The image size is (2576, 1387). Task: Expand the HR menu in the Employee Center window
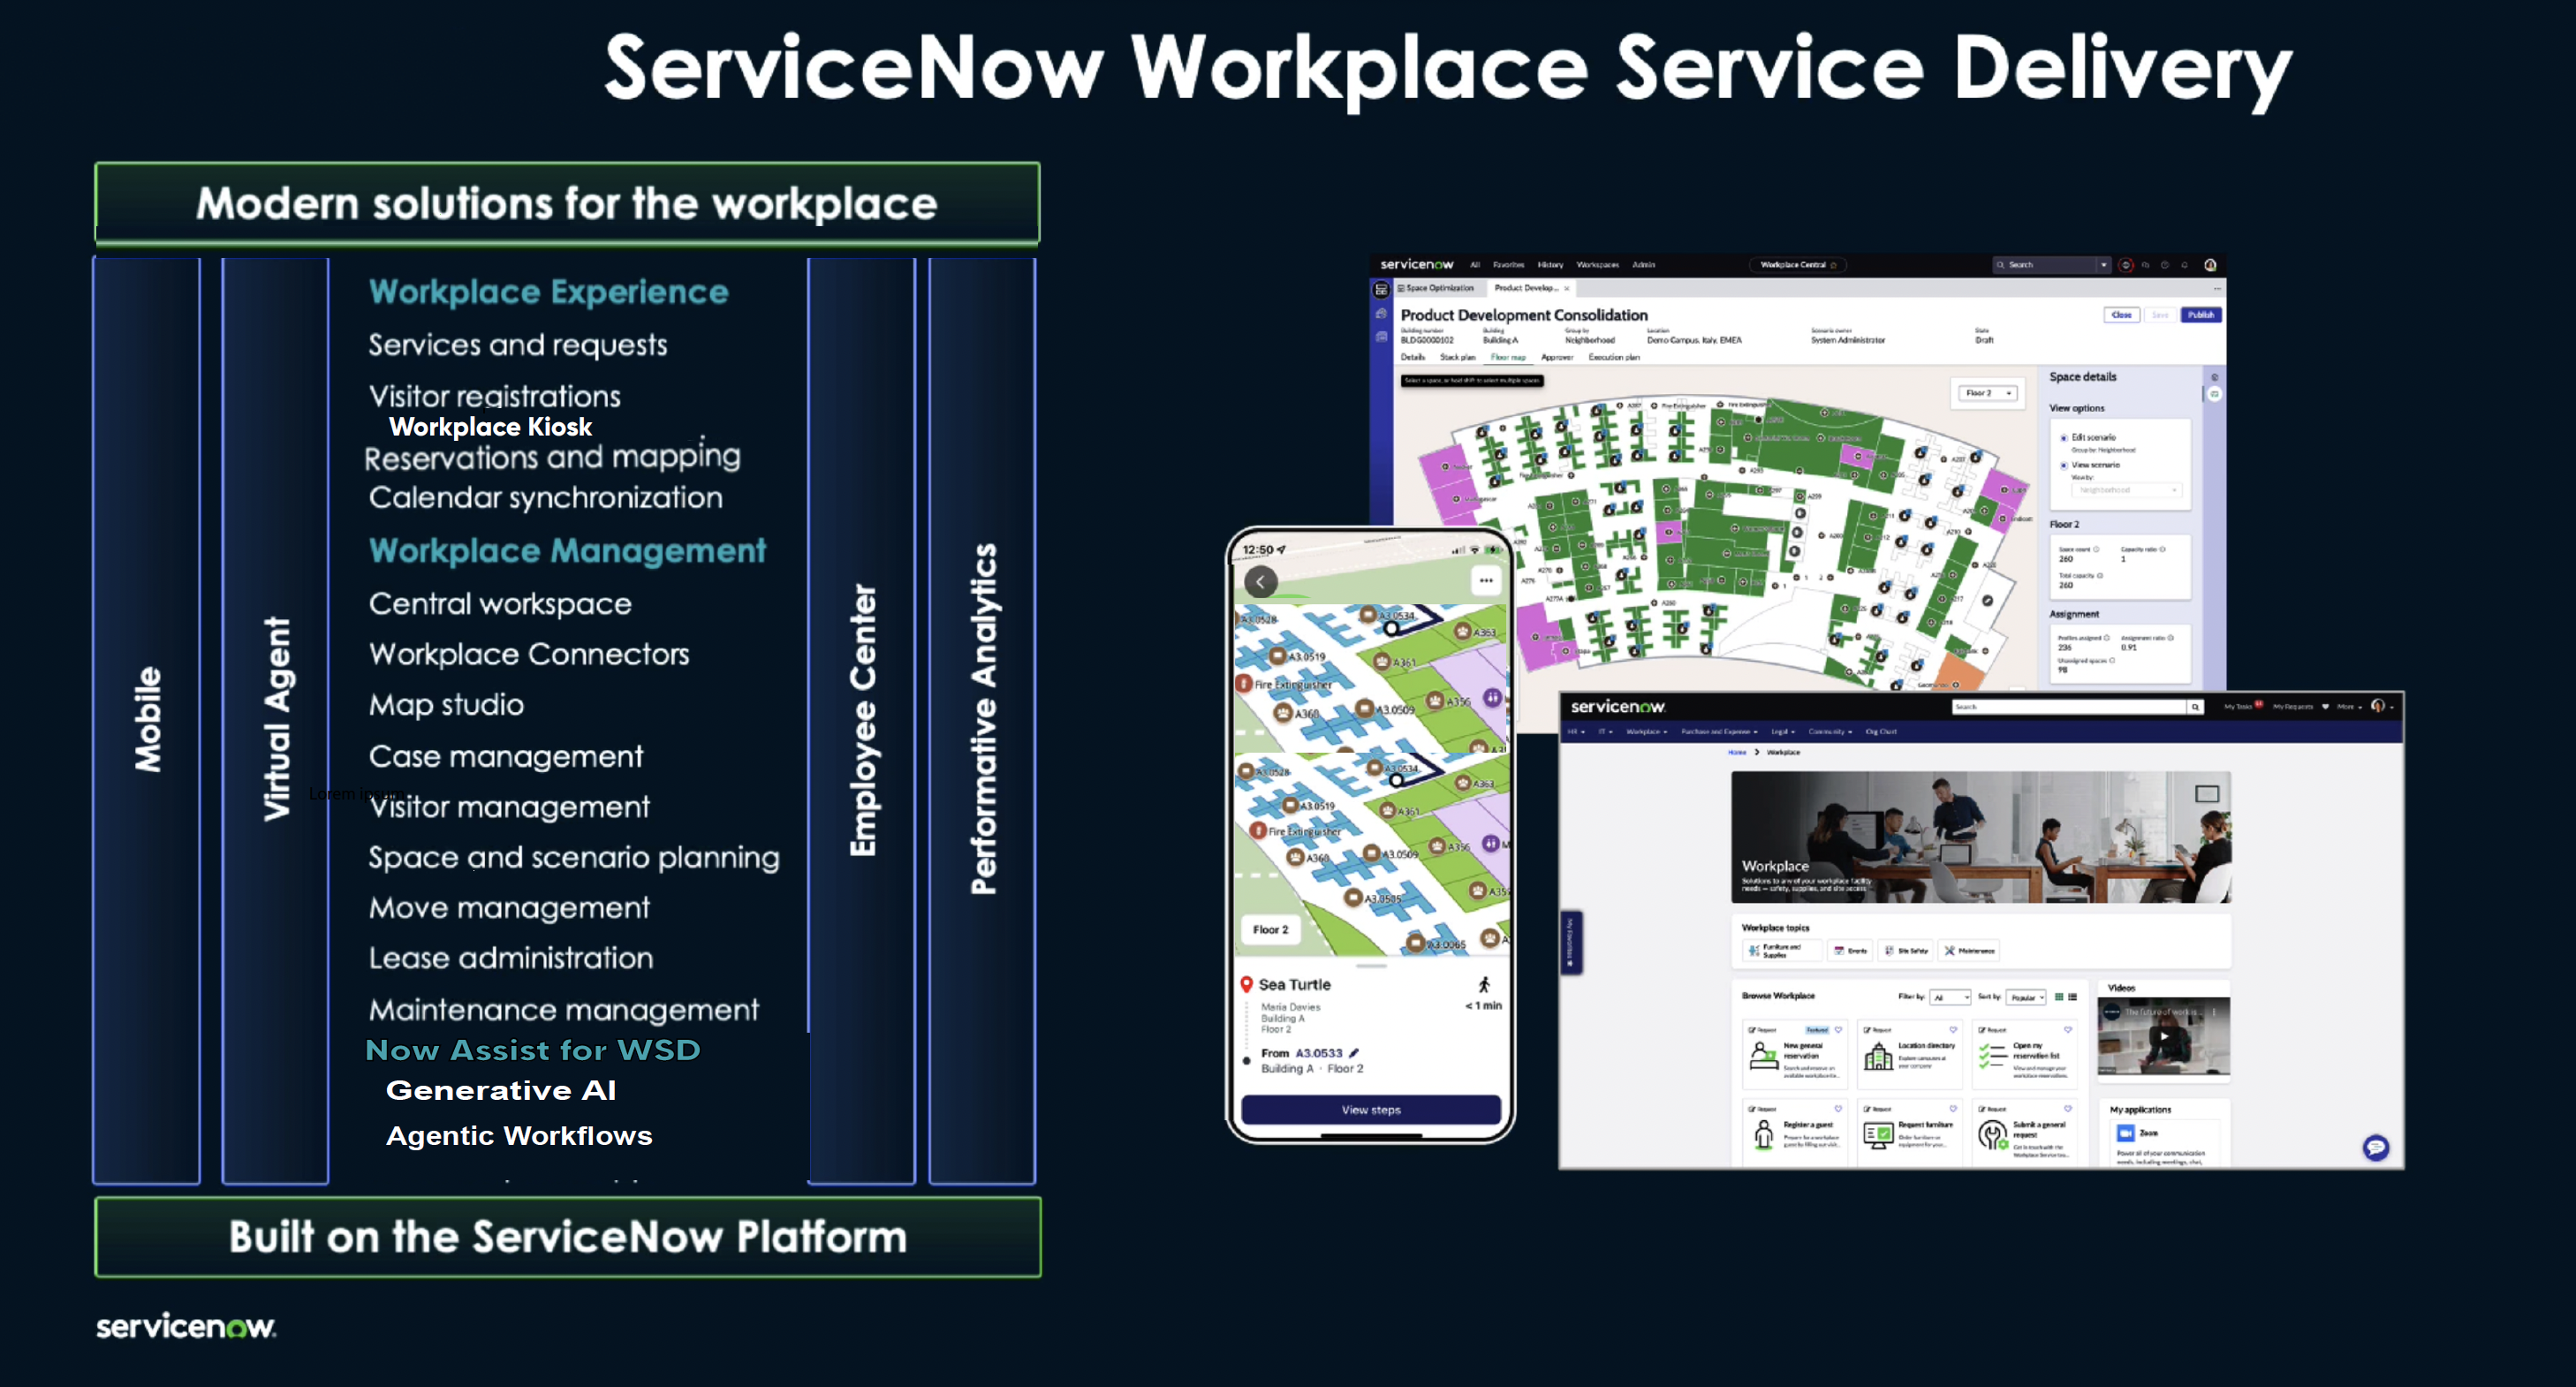click(x=1575, y=732)
